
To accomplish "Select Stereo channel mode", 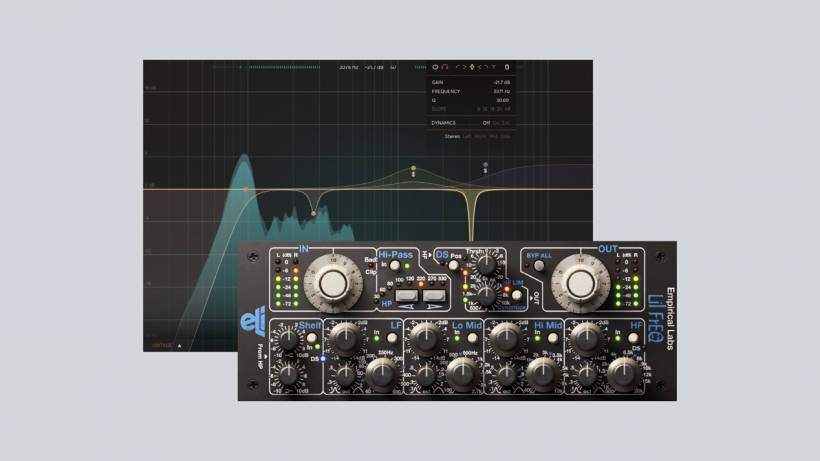I will coord(452,136).
